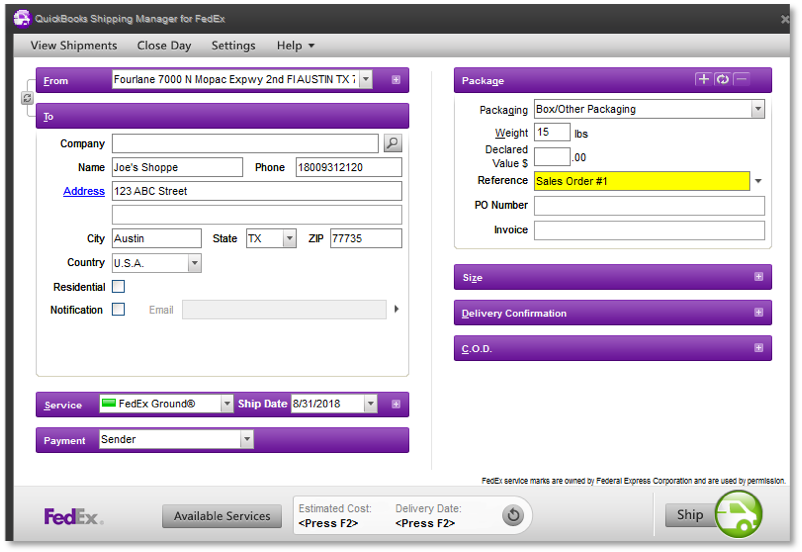Click the company search magnifier icon

(x=392, y=143)
